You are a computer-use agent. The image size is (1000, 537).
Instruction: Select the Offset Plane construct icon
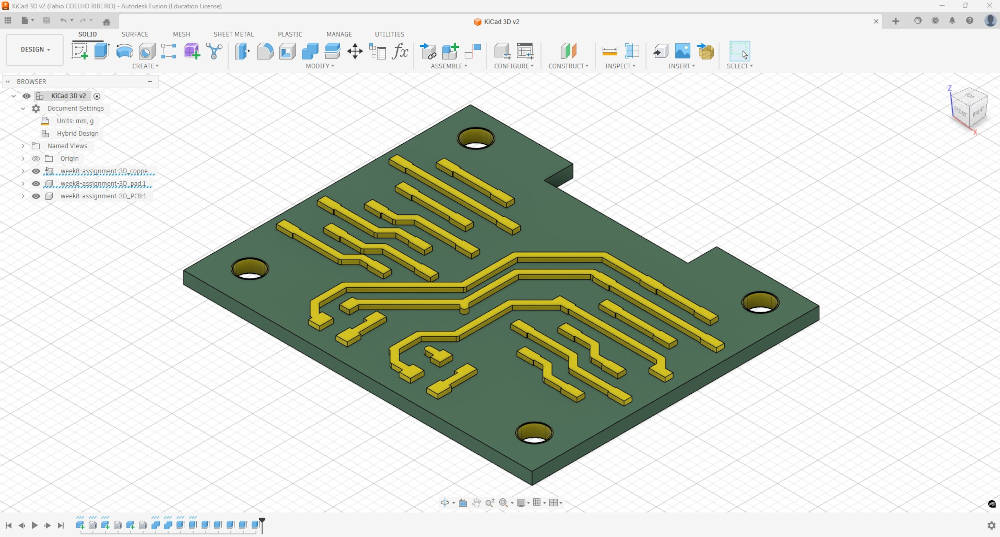tap(568, 51)
